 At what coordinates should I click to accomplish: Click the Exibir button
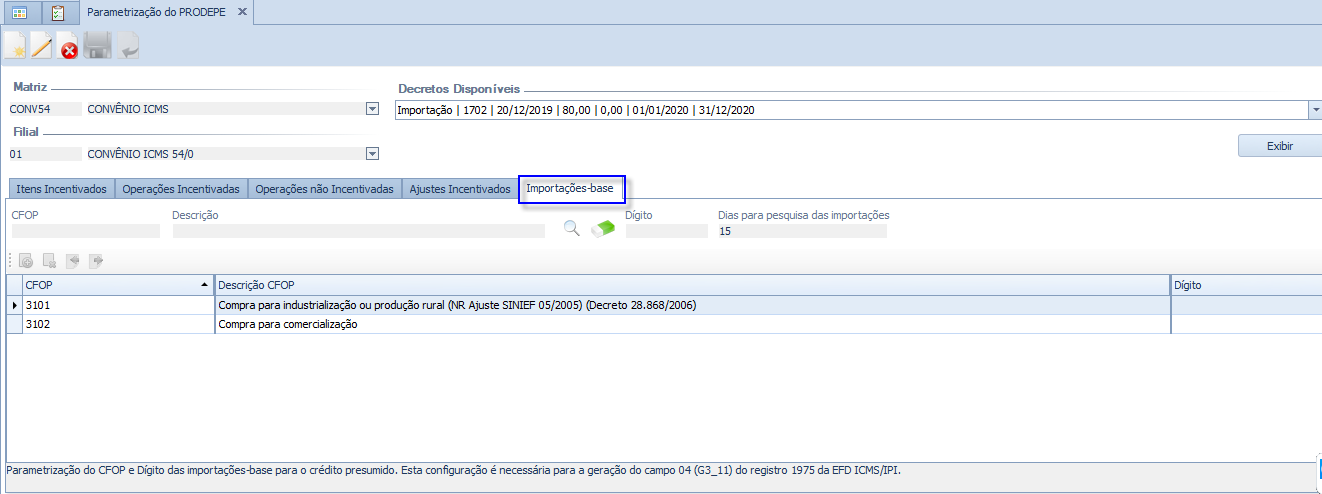1279,146
